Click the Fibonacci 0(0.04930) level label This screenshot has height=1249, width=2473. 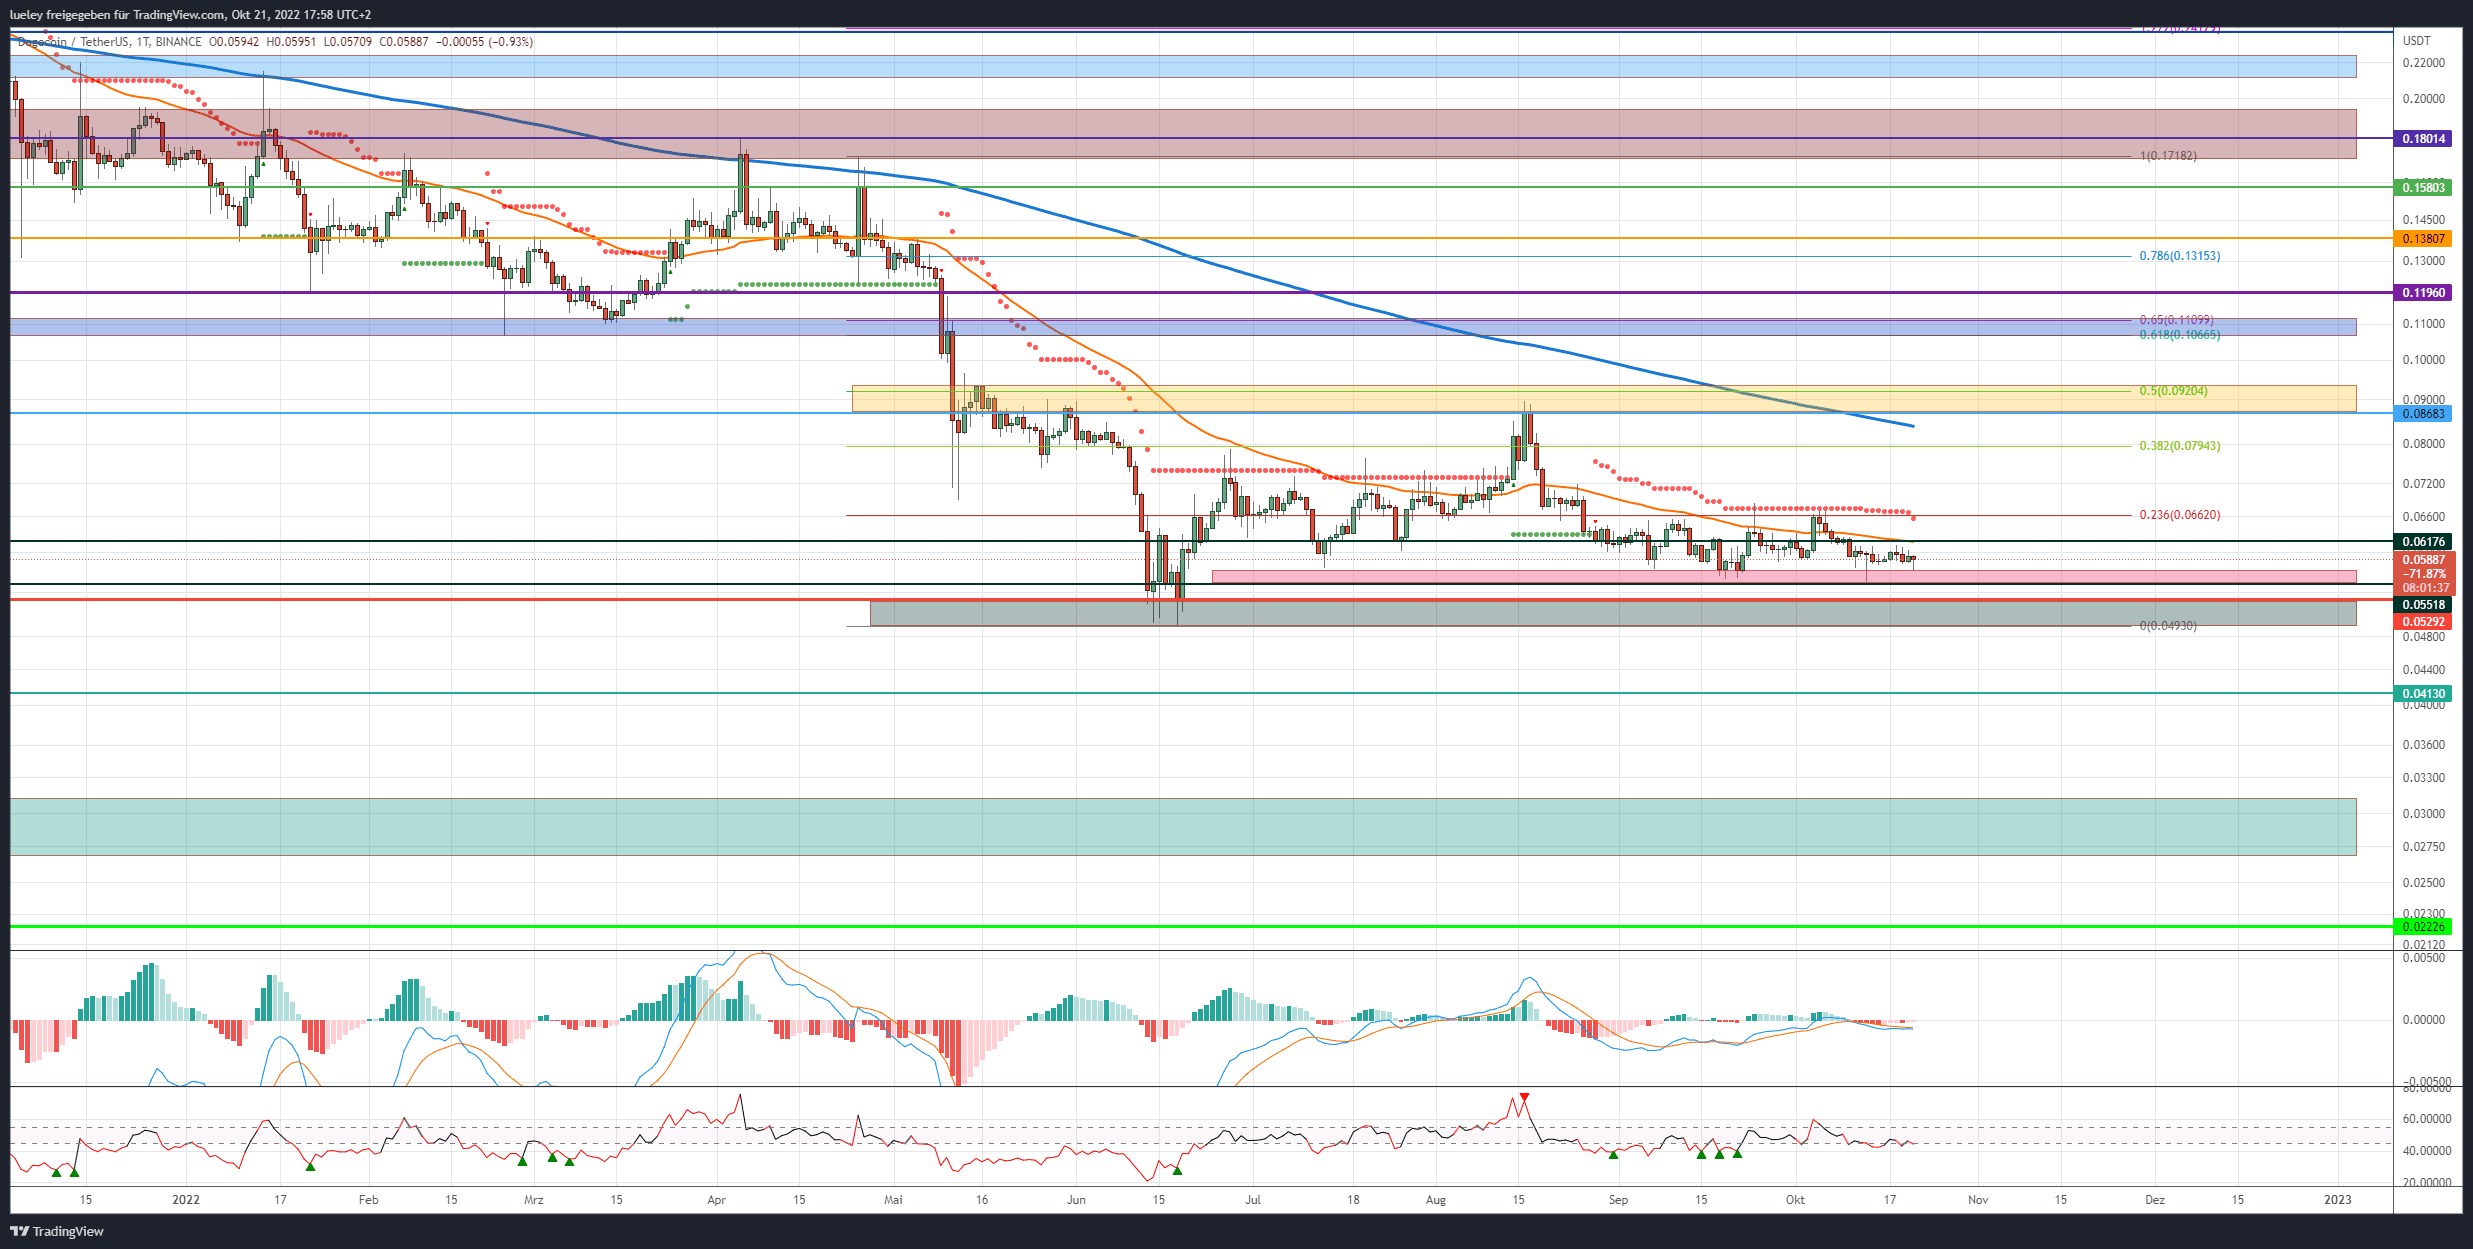click(2168, 626)
